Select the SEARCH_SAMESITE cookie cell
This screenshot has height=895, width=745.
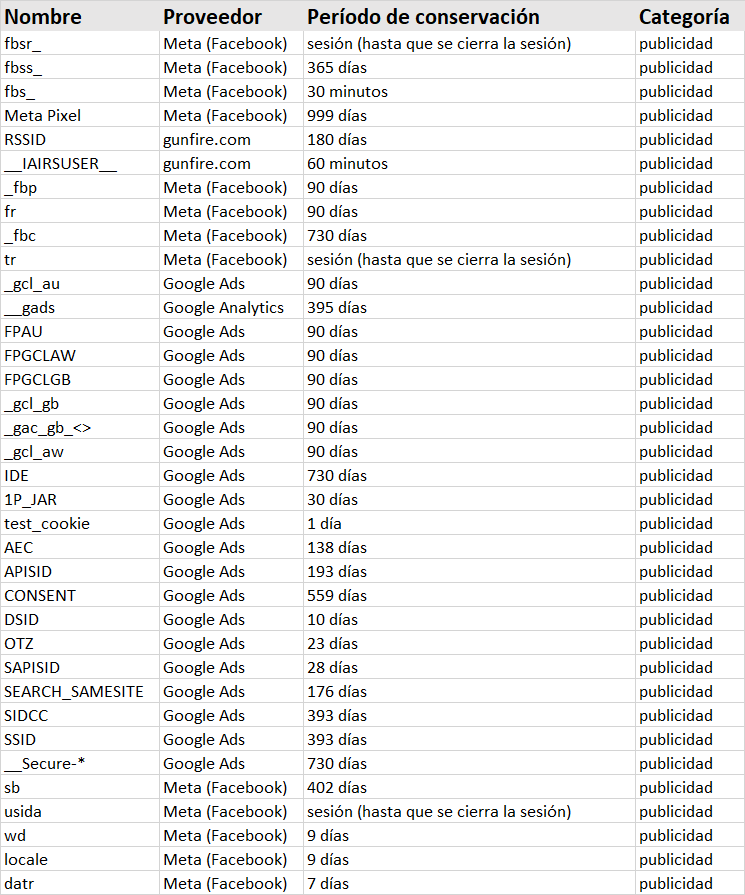pos(74,692)
